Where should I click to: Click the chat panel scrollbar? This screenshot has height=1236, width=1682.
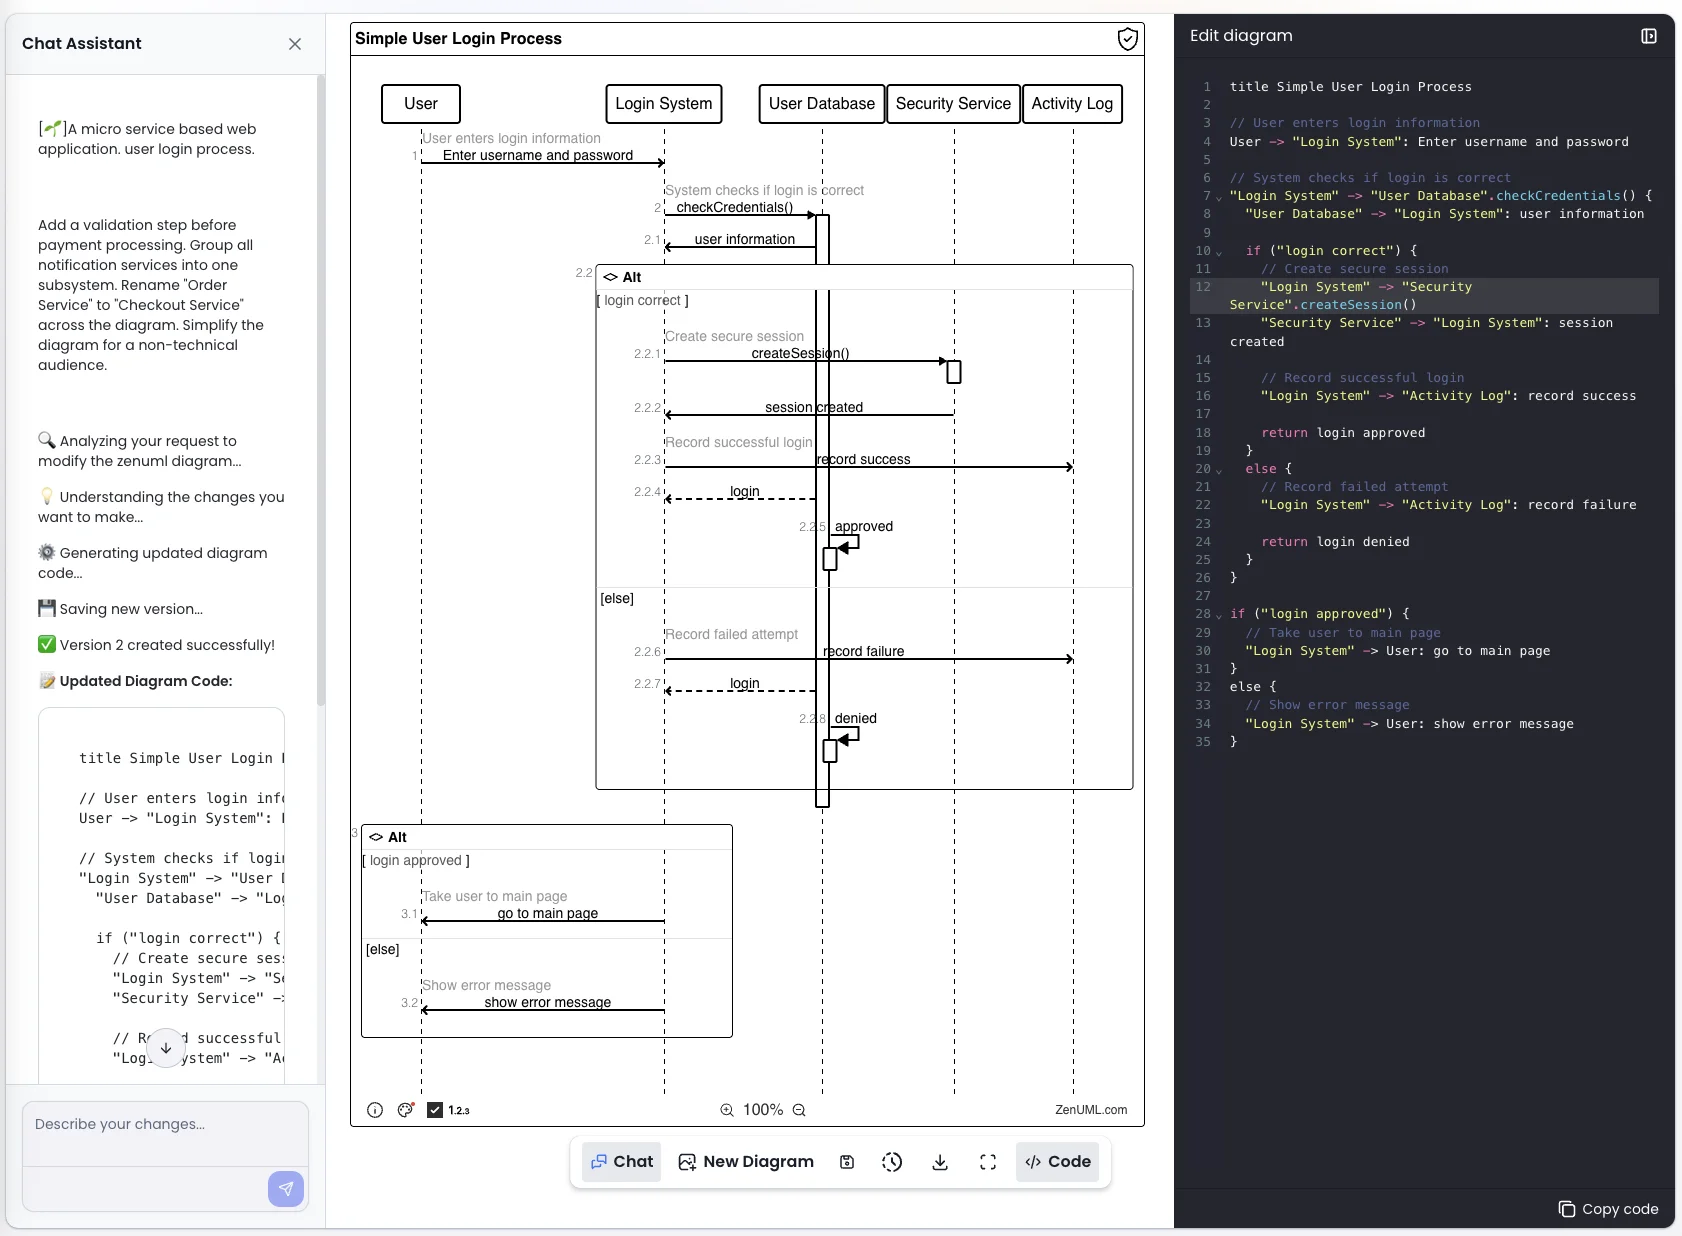point(320,390)
